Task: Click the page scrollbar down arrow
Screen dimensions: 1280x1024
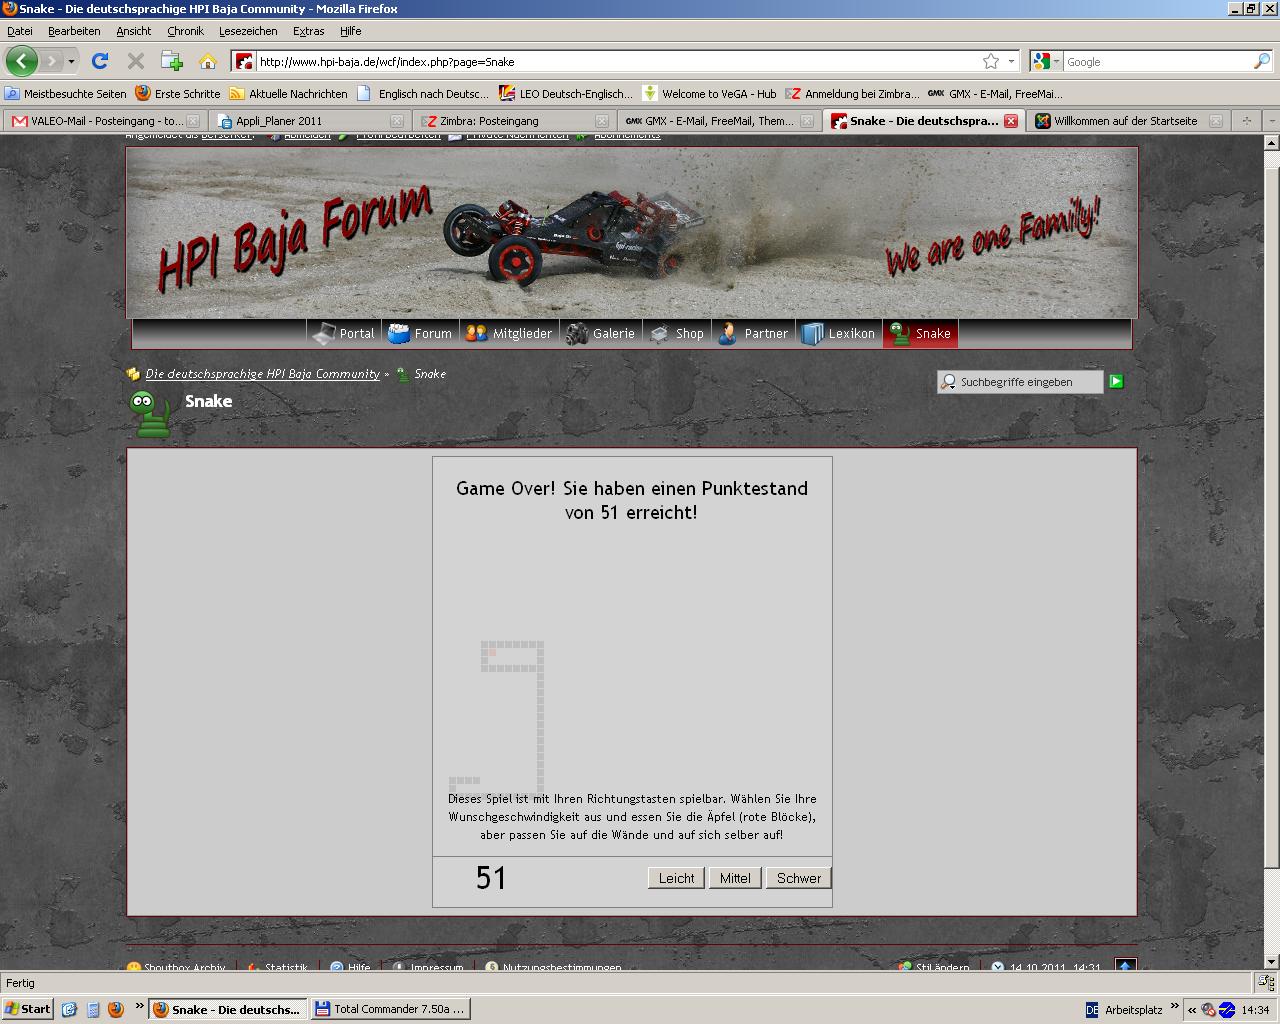Action: [x=1271, y=961]
